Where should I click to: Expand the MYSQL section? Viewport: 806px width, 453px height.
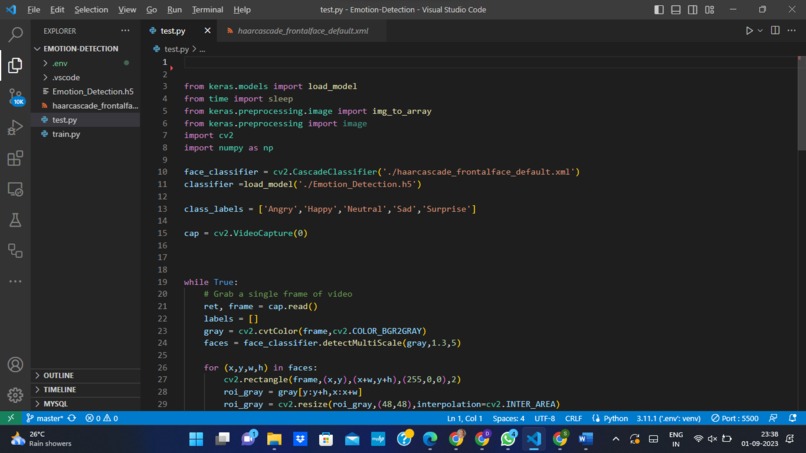[55, 404]
